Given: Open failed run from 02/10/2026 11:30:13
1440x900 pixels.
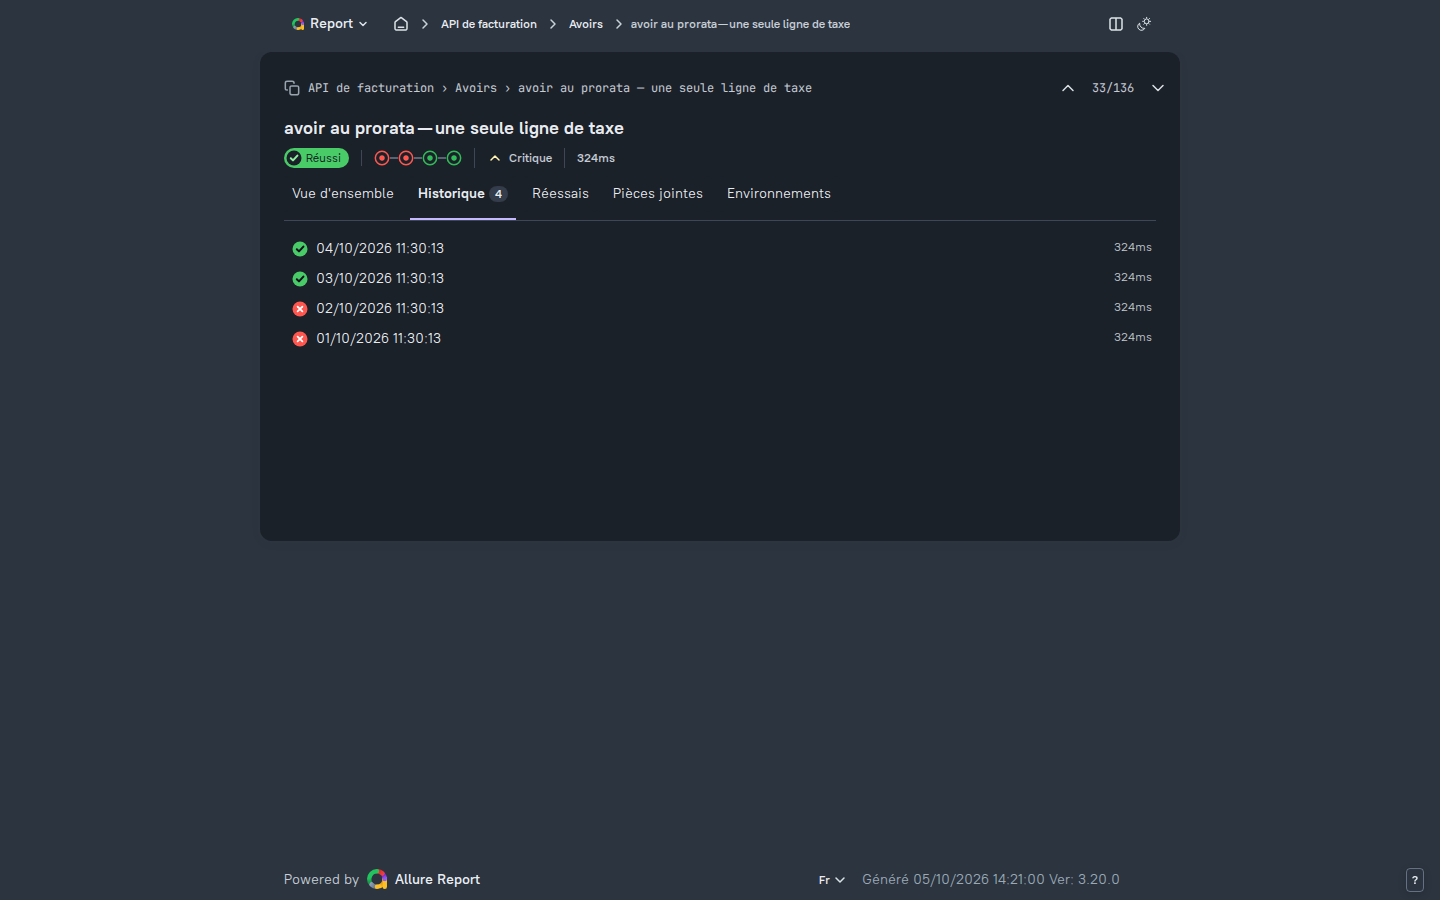Looking at the screenshot, I should pos(720,308).
